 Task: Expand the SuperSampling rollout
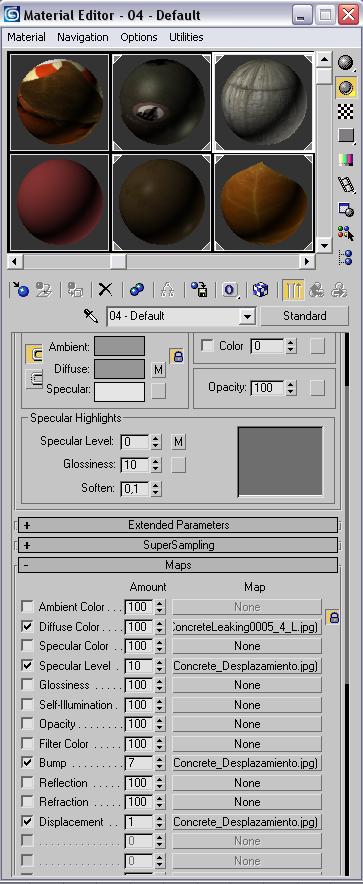click(x=178, y=545)
